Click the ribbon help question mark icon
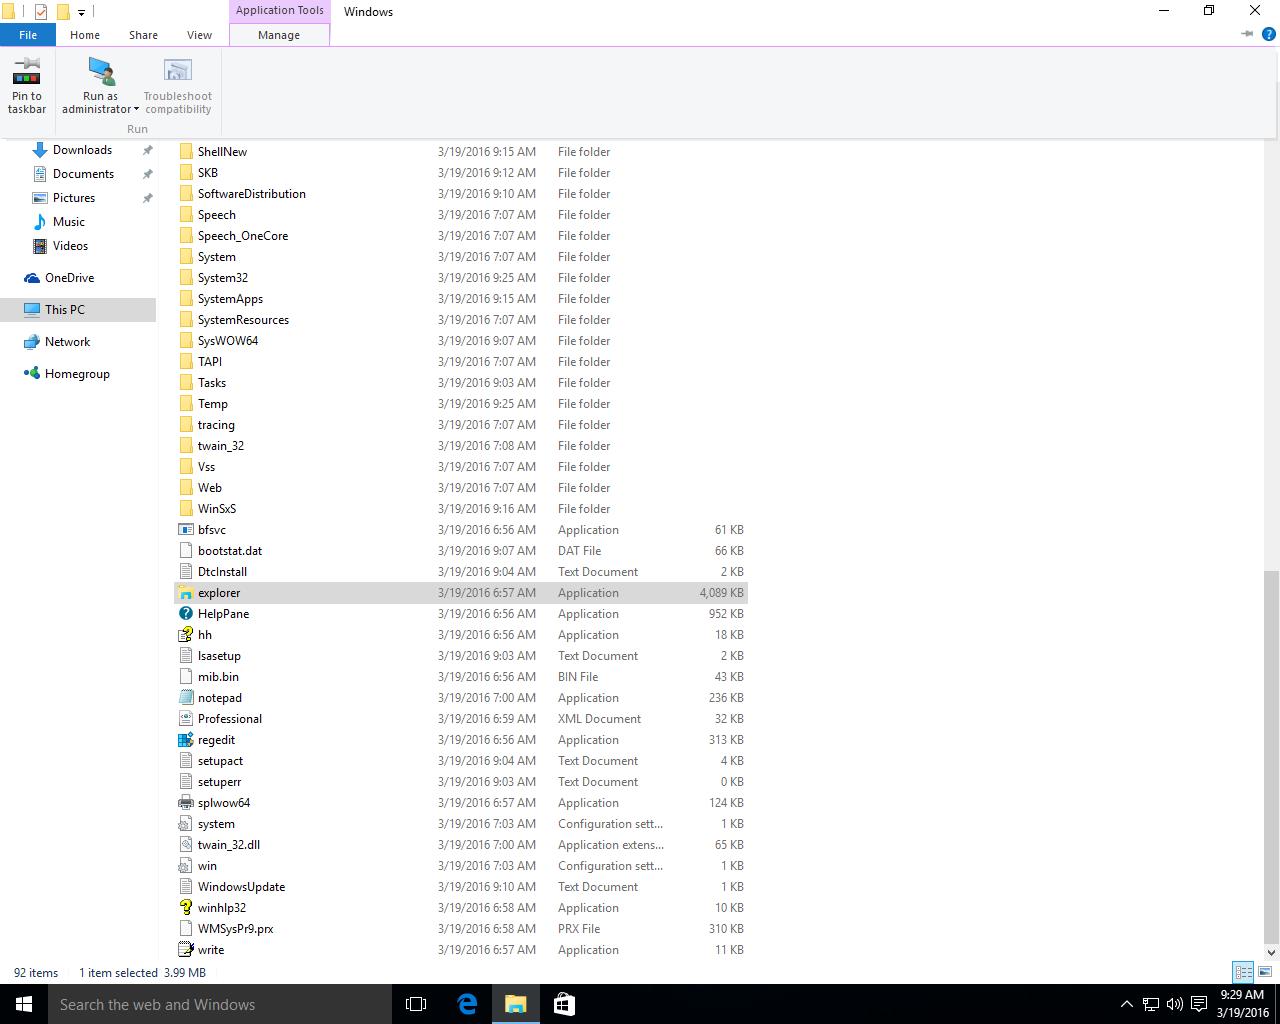The image size is (1280, 1024). [x=1268, y=34]
